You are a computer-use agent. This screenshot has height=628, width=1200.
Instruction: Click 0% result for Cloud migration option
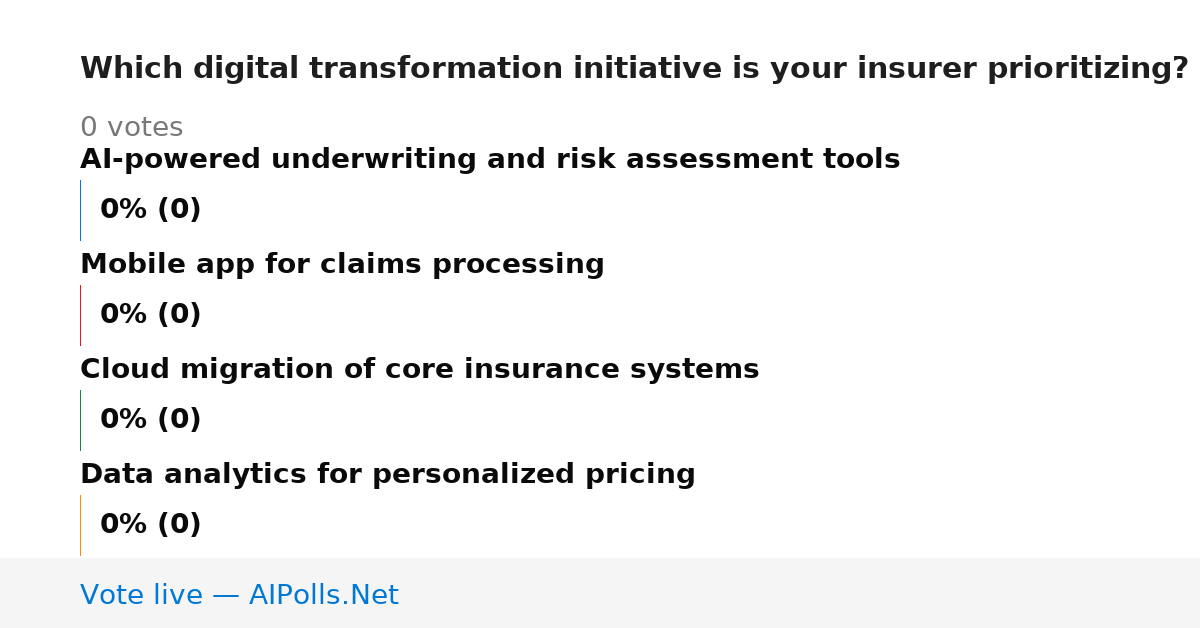point(124,420)
